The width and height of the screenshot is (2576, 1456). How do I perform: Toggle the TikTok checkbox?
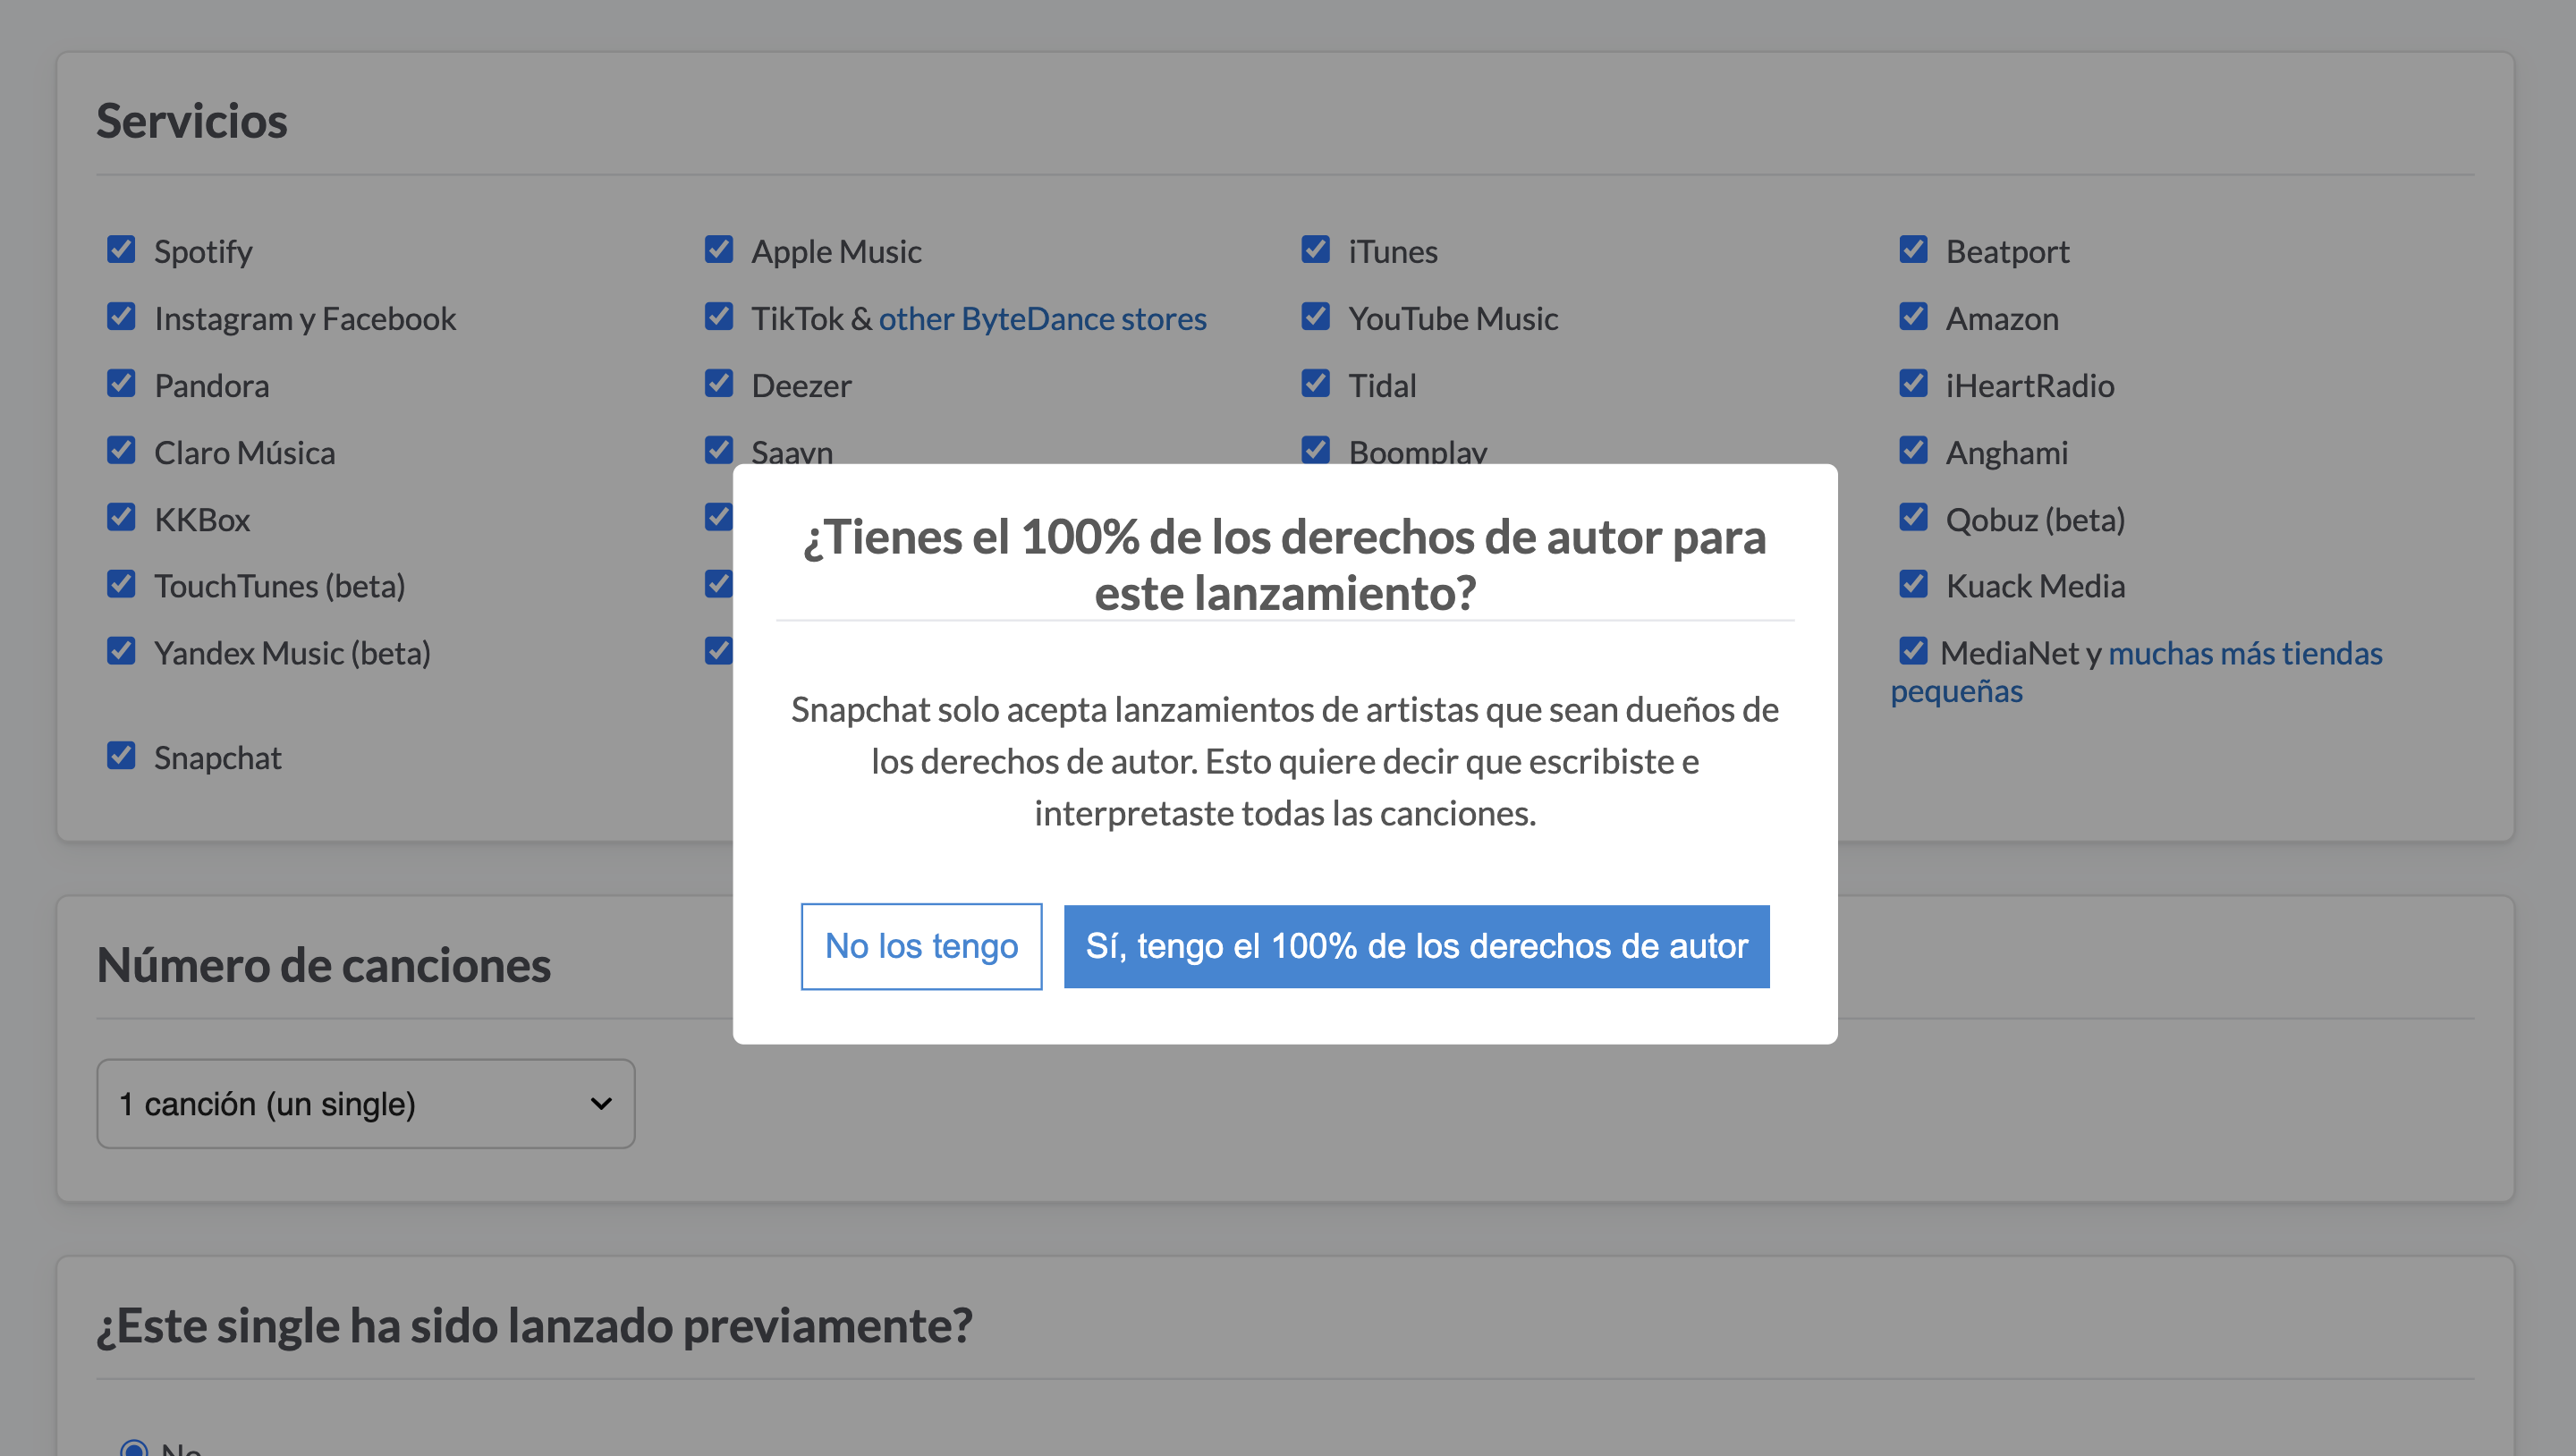718,316
